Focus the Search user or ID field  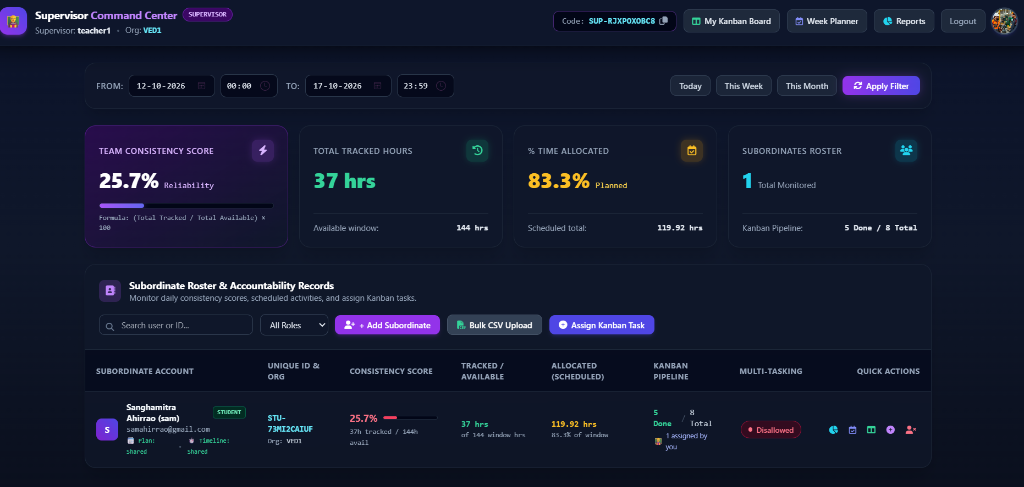pyautogui.click(x=176, y=325)
